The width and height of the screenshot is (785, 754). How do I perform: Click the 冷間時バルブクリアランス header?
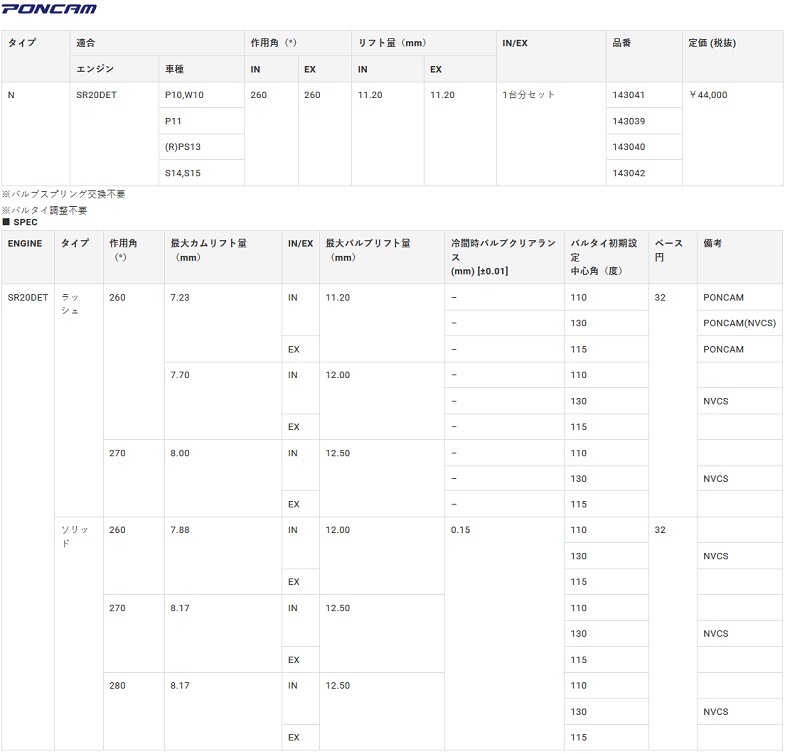coord(503,257)
